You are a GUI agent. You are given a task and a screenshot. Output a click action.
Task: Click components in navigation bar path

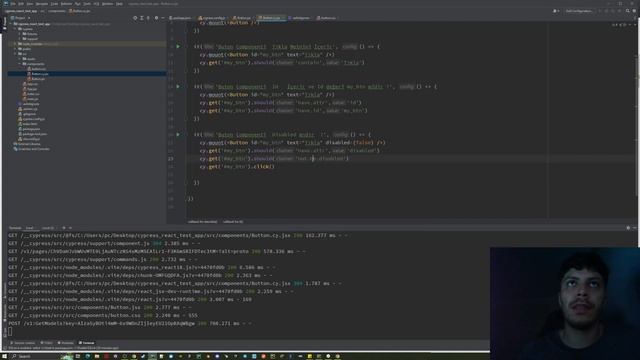point(57,11)
